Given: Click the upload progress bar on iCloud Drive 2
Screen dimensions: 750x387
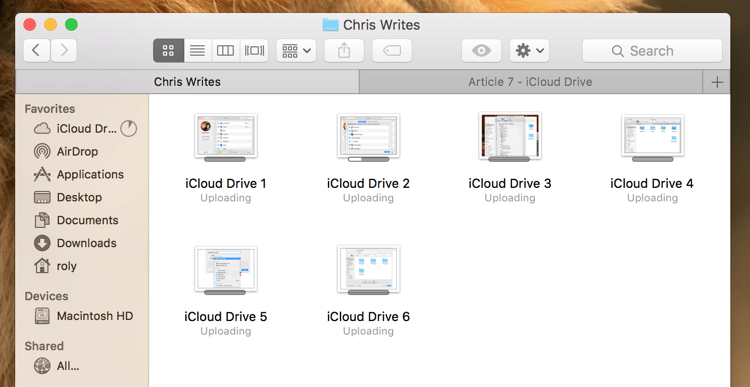Looking at the screenshot, I should [x=368, y=159].
